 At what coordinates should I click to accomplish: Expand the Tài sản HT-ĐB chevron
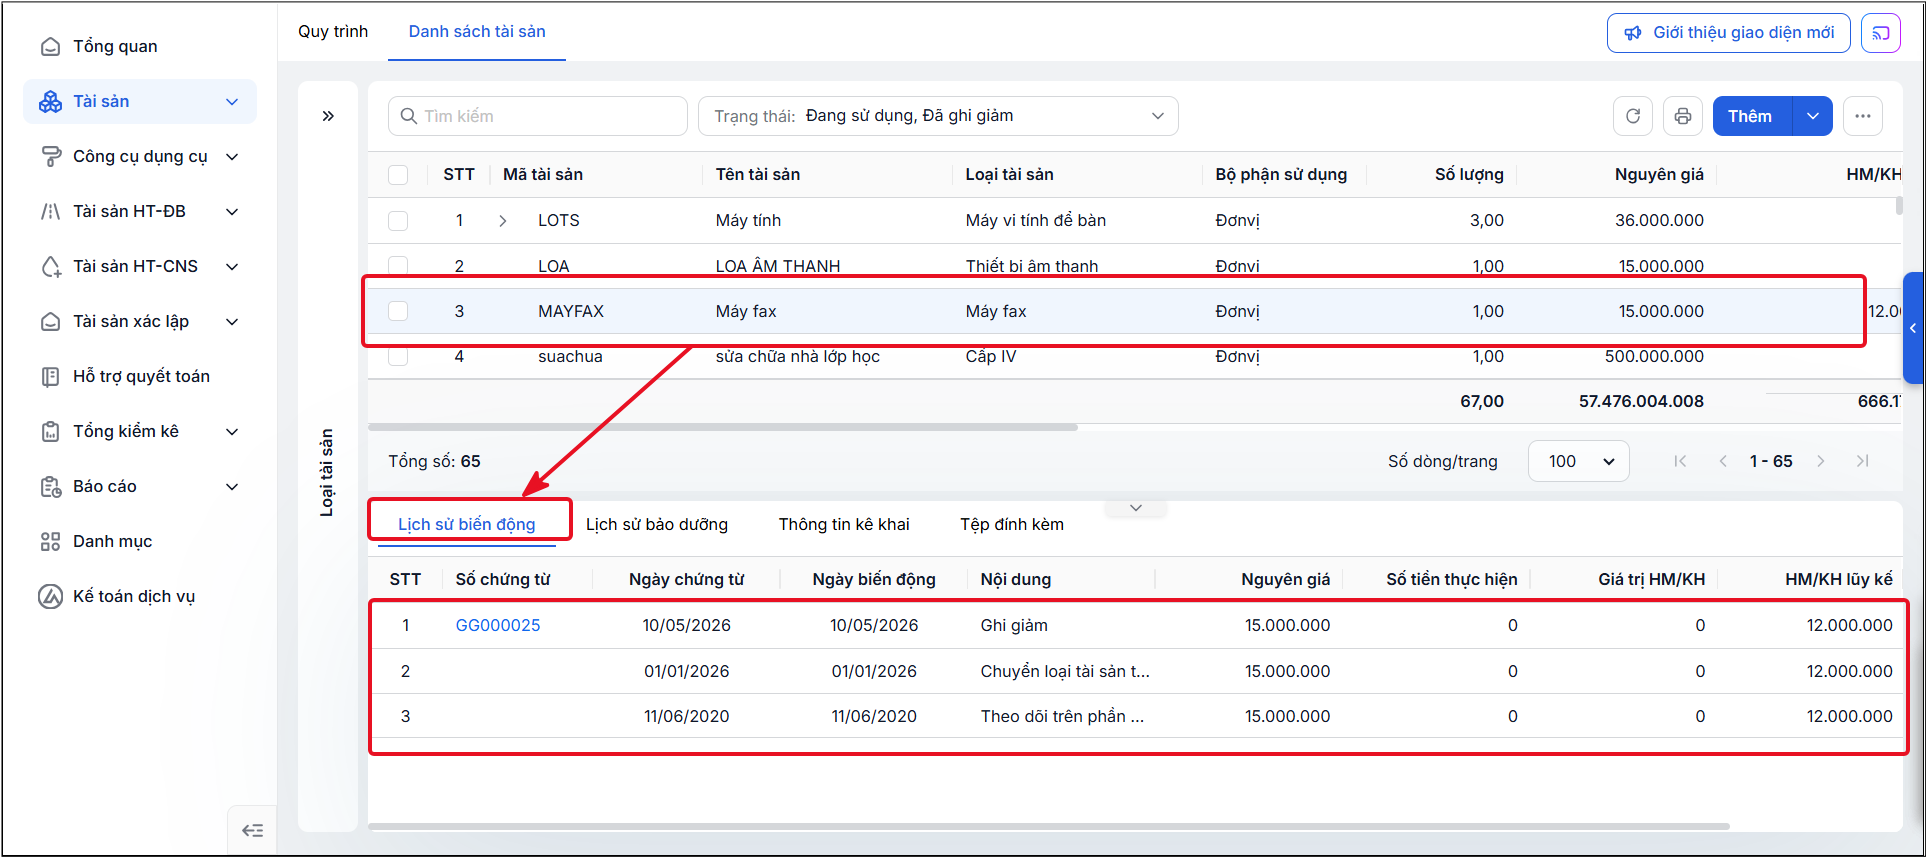(232, 212)
